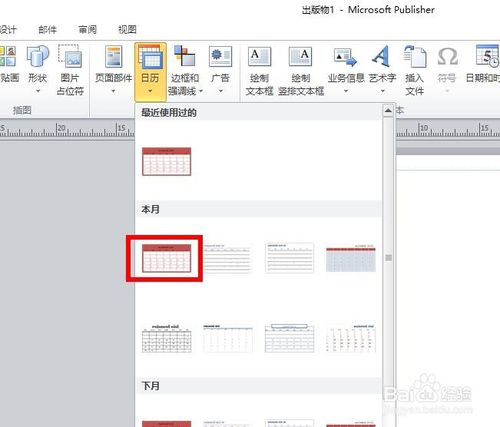This screenshot has height=427, width=500.
Task: Choose the second 本月 calendar with lined rows
Action: coord(228,258)
